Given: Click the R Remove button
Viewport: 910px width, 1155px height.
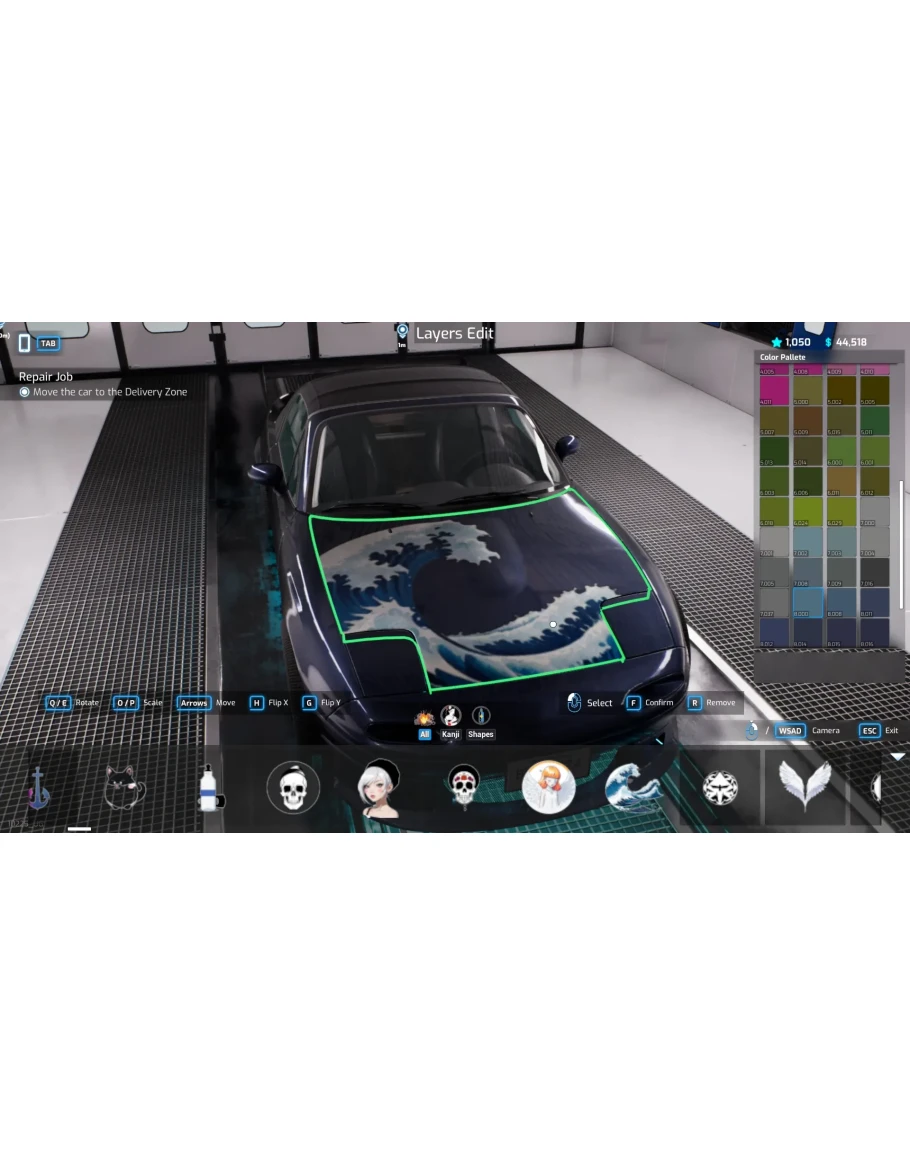Looking at the screenshot, I should tap(695, 703).
